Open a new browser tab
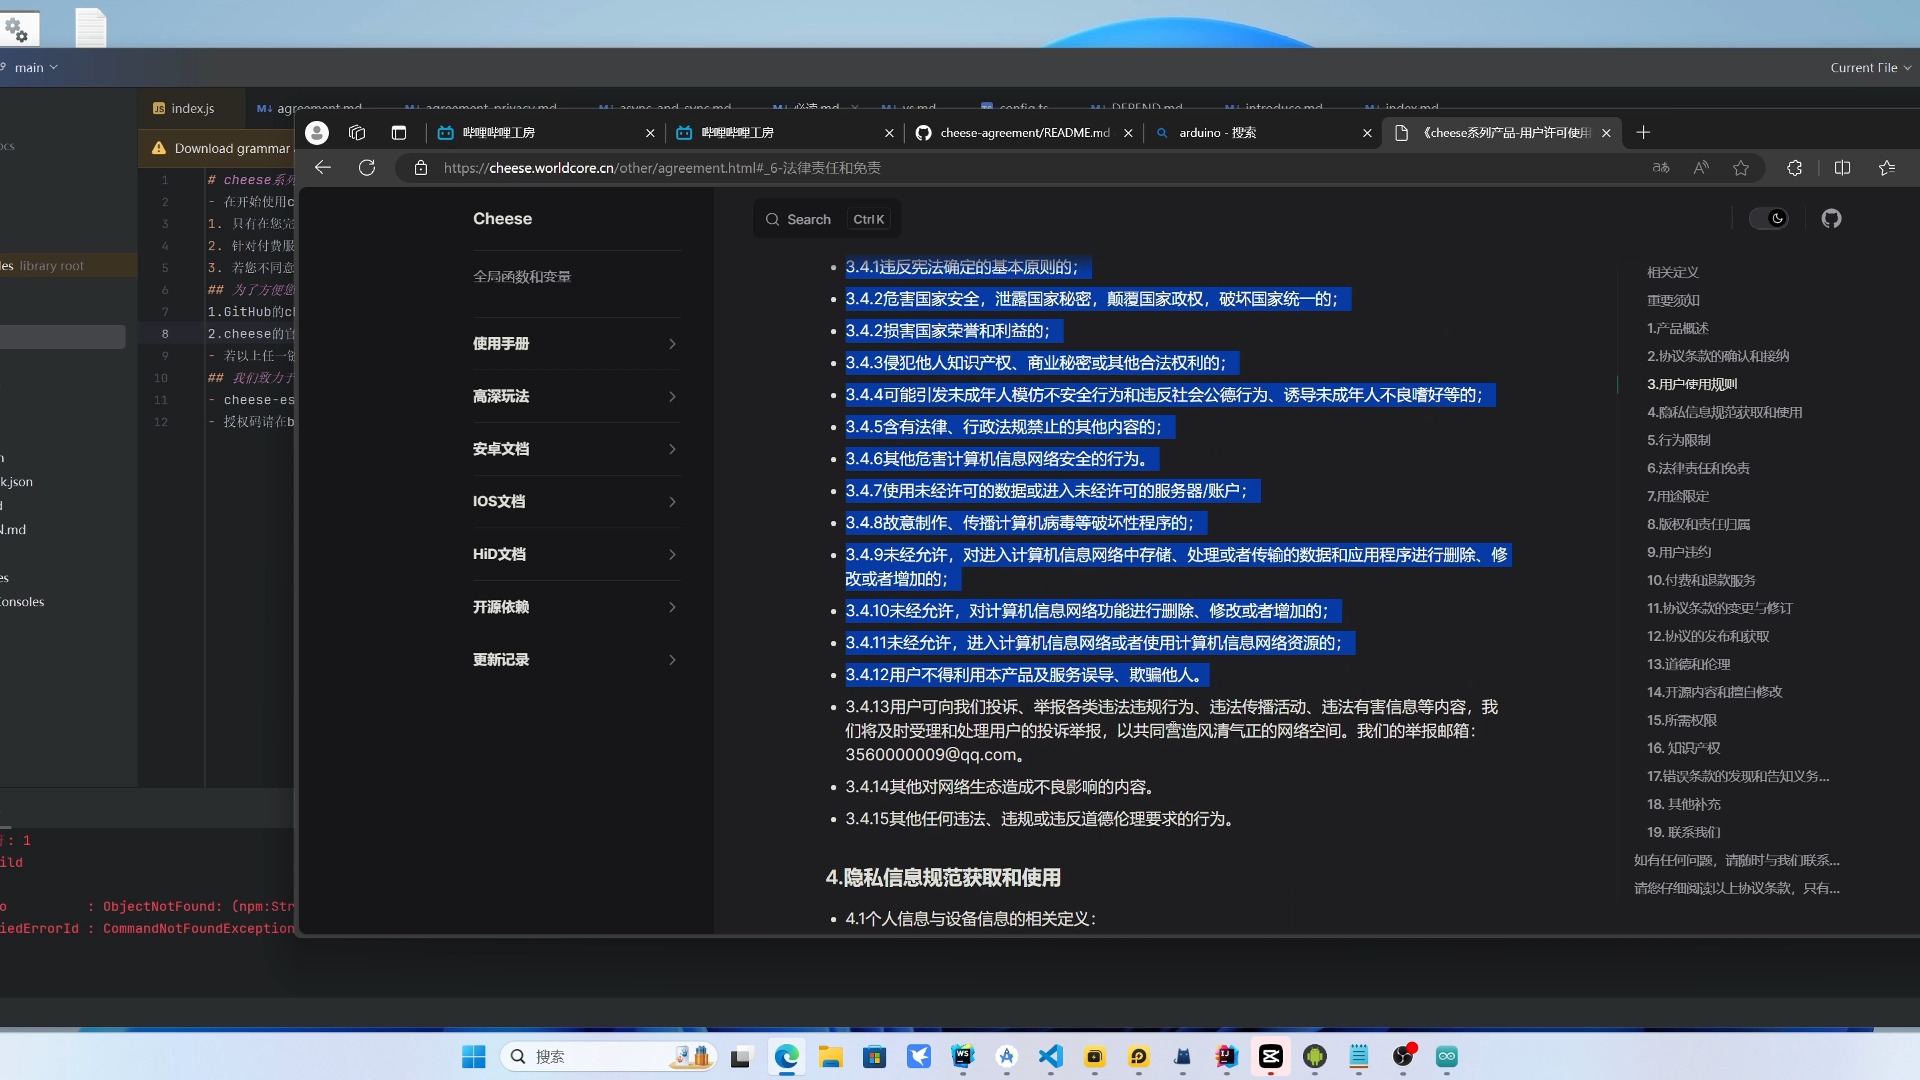Viewport: 1920px width, 1080px height. click(x=1643, y=133)
